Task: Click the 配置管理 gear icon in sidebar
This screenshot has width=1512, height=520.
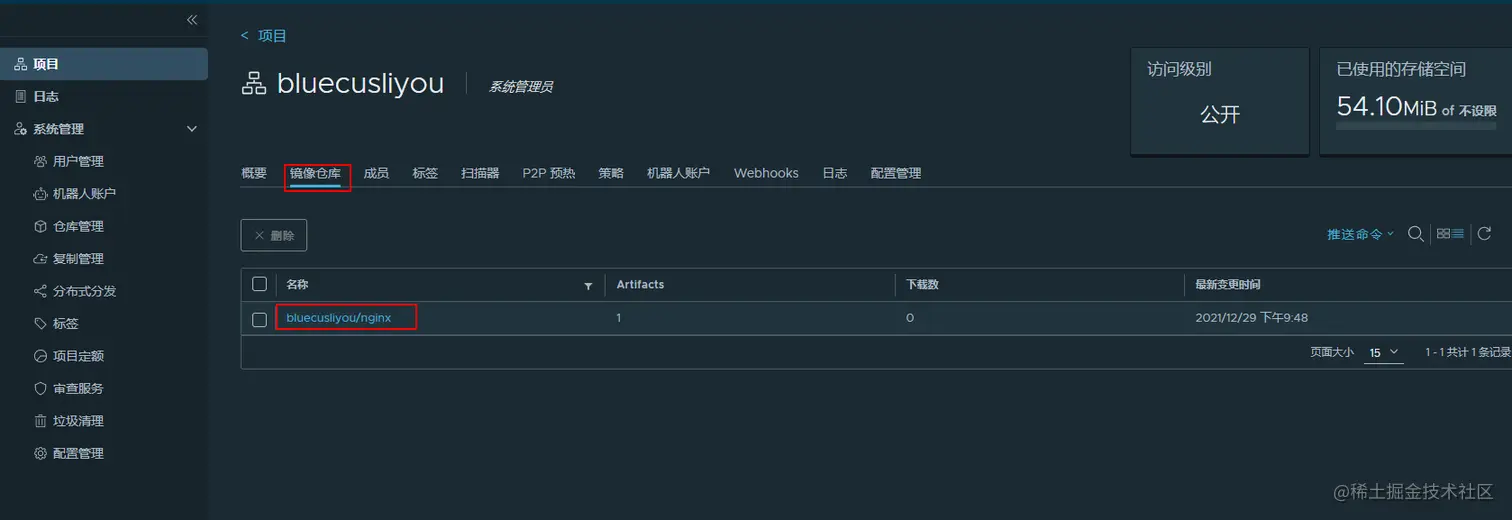Action: (x=40, y=453)
